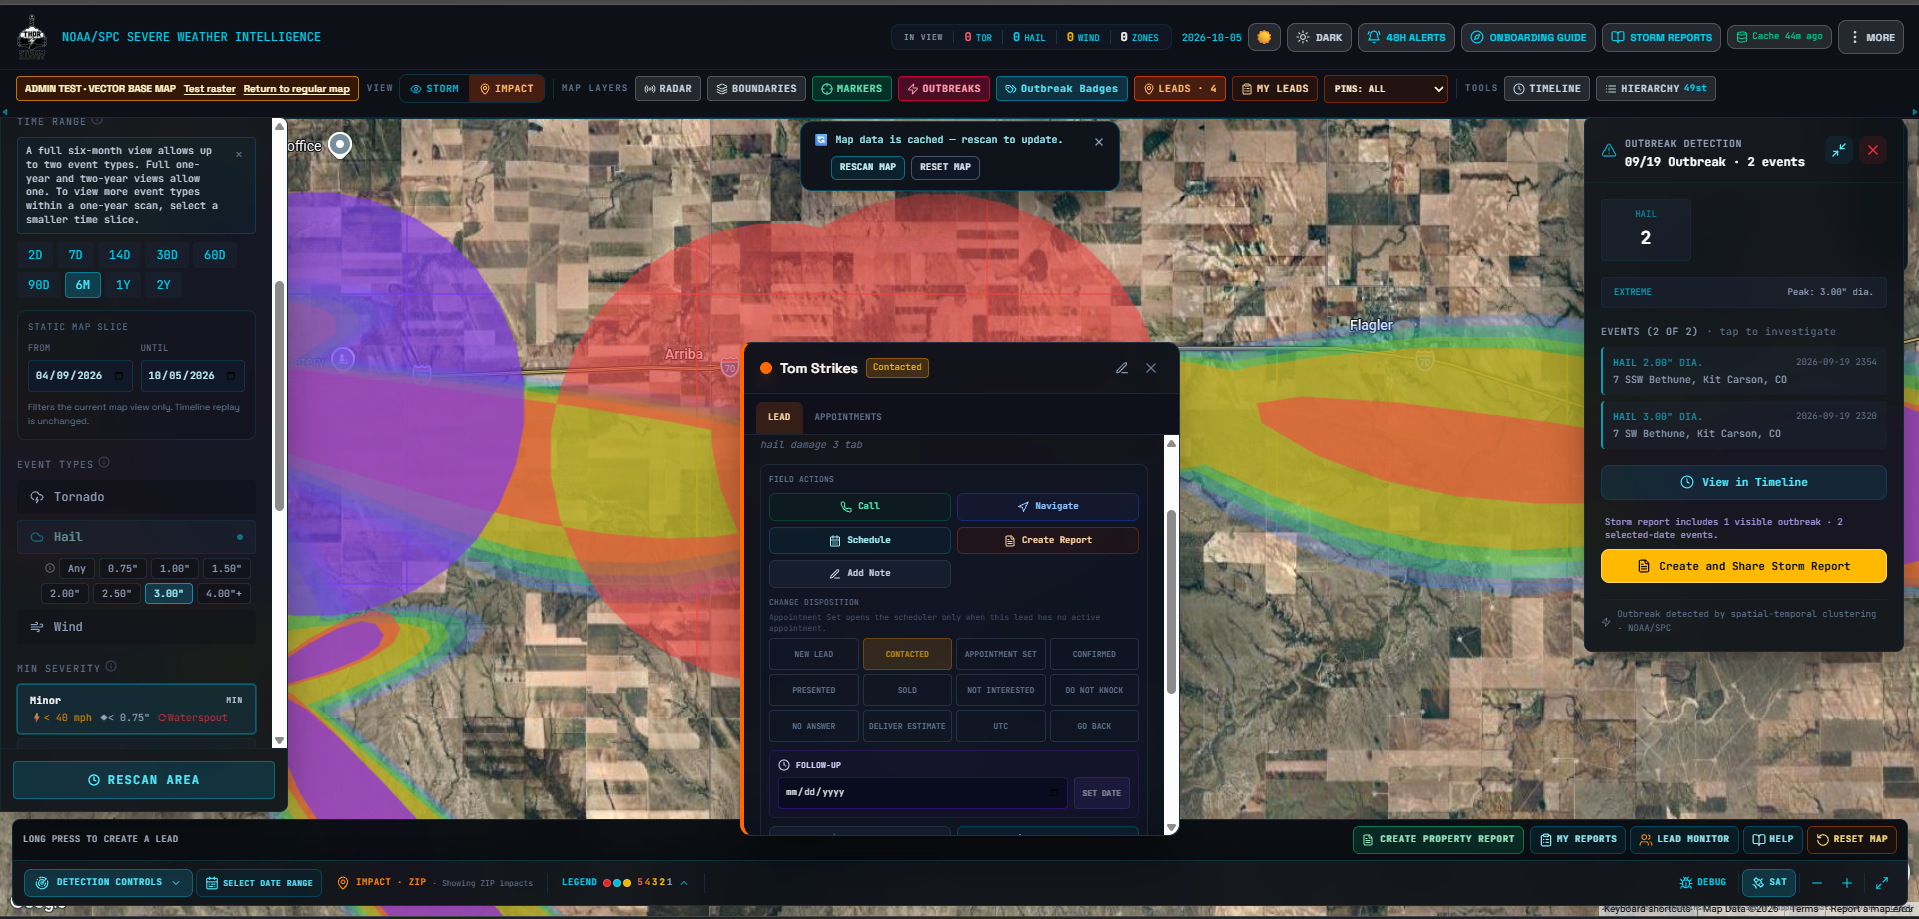This screenshot has height=919, width=1919.
Task: Expand the Legend chevron
Action: coord(684,883)
